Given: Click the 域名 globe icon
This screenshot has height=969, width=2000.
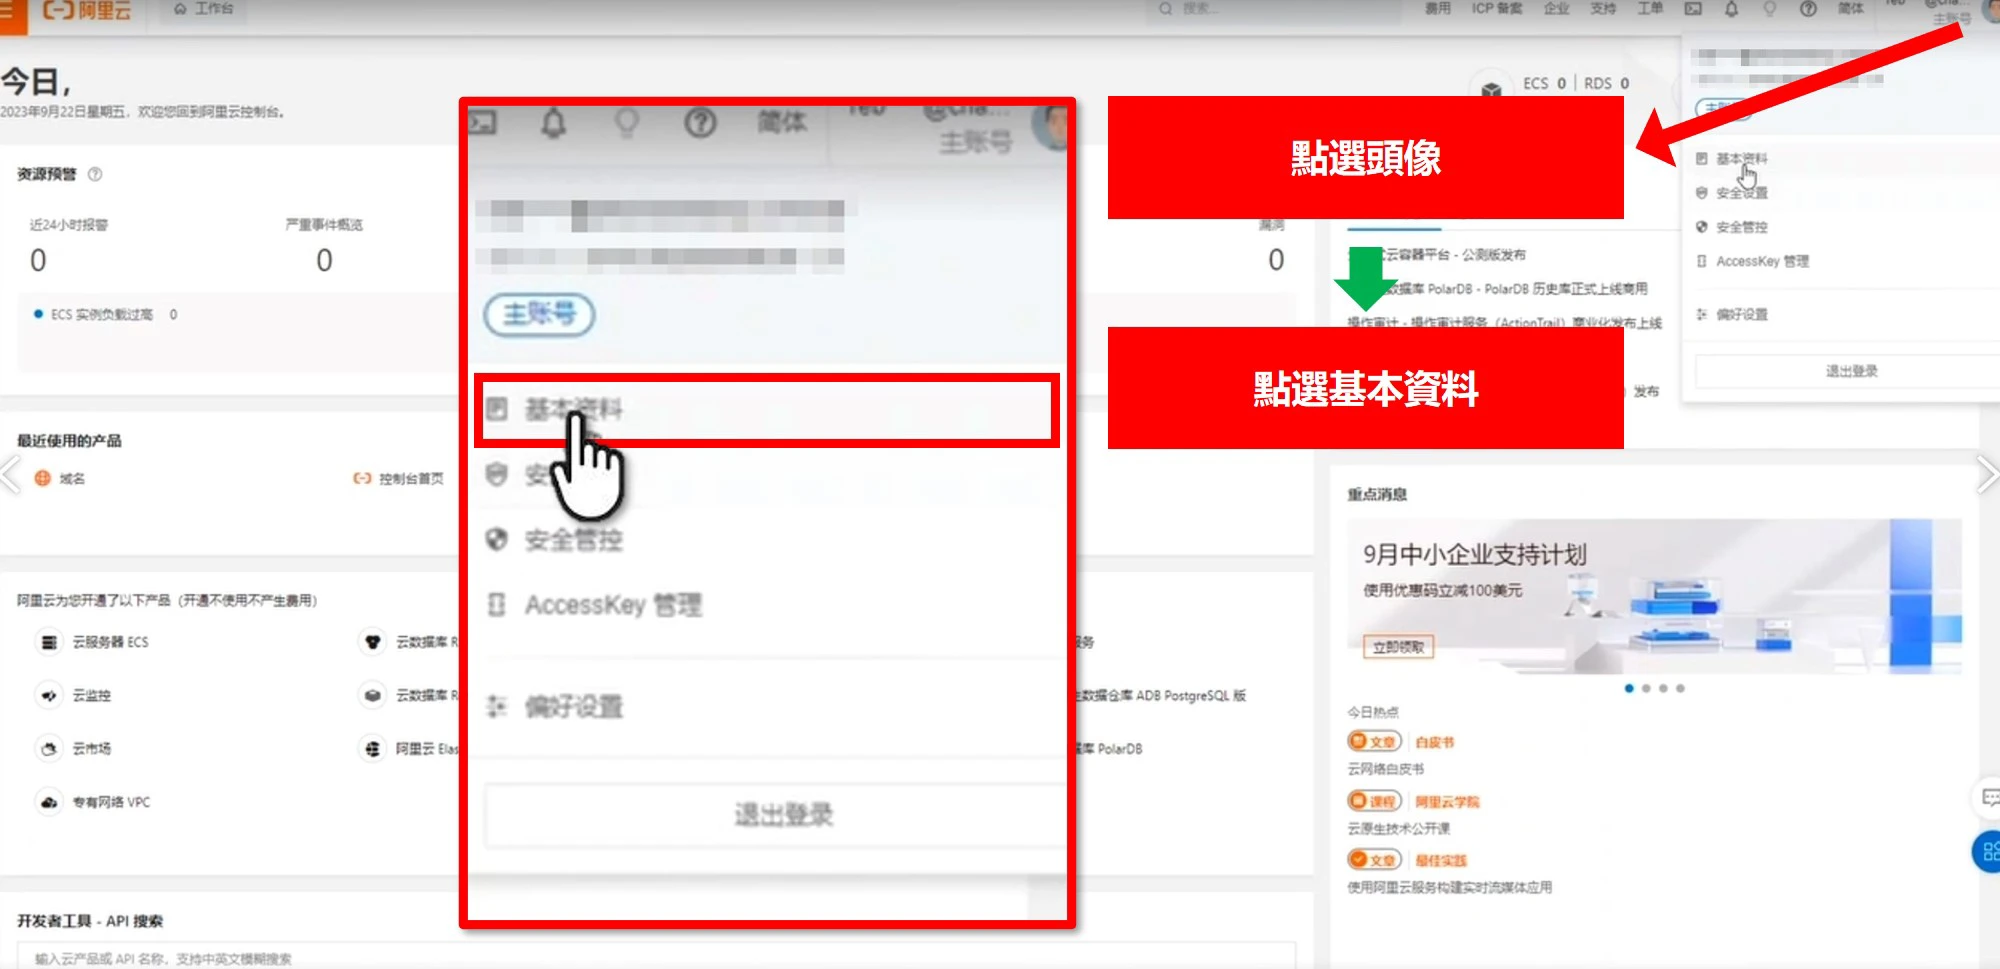Looking at the screenshot, I should click(x=43, y=478).
